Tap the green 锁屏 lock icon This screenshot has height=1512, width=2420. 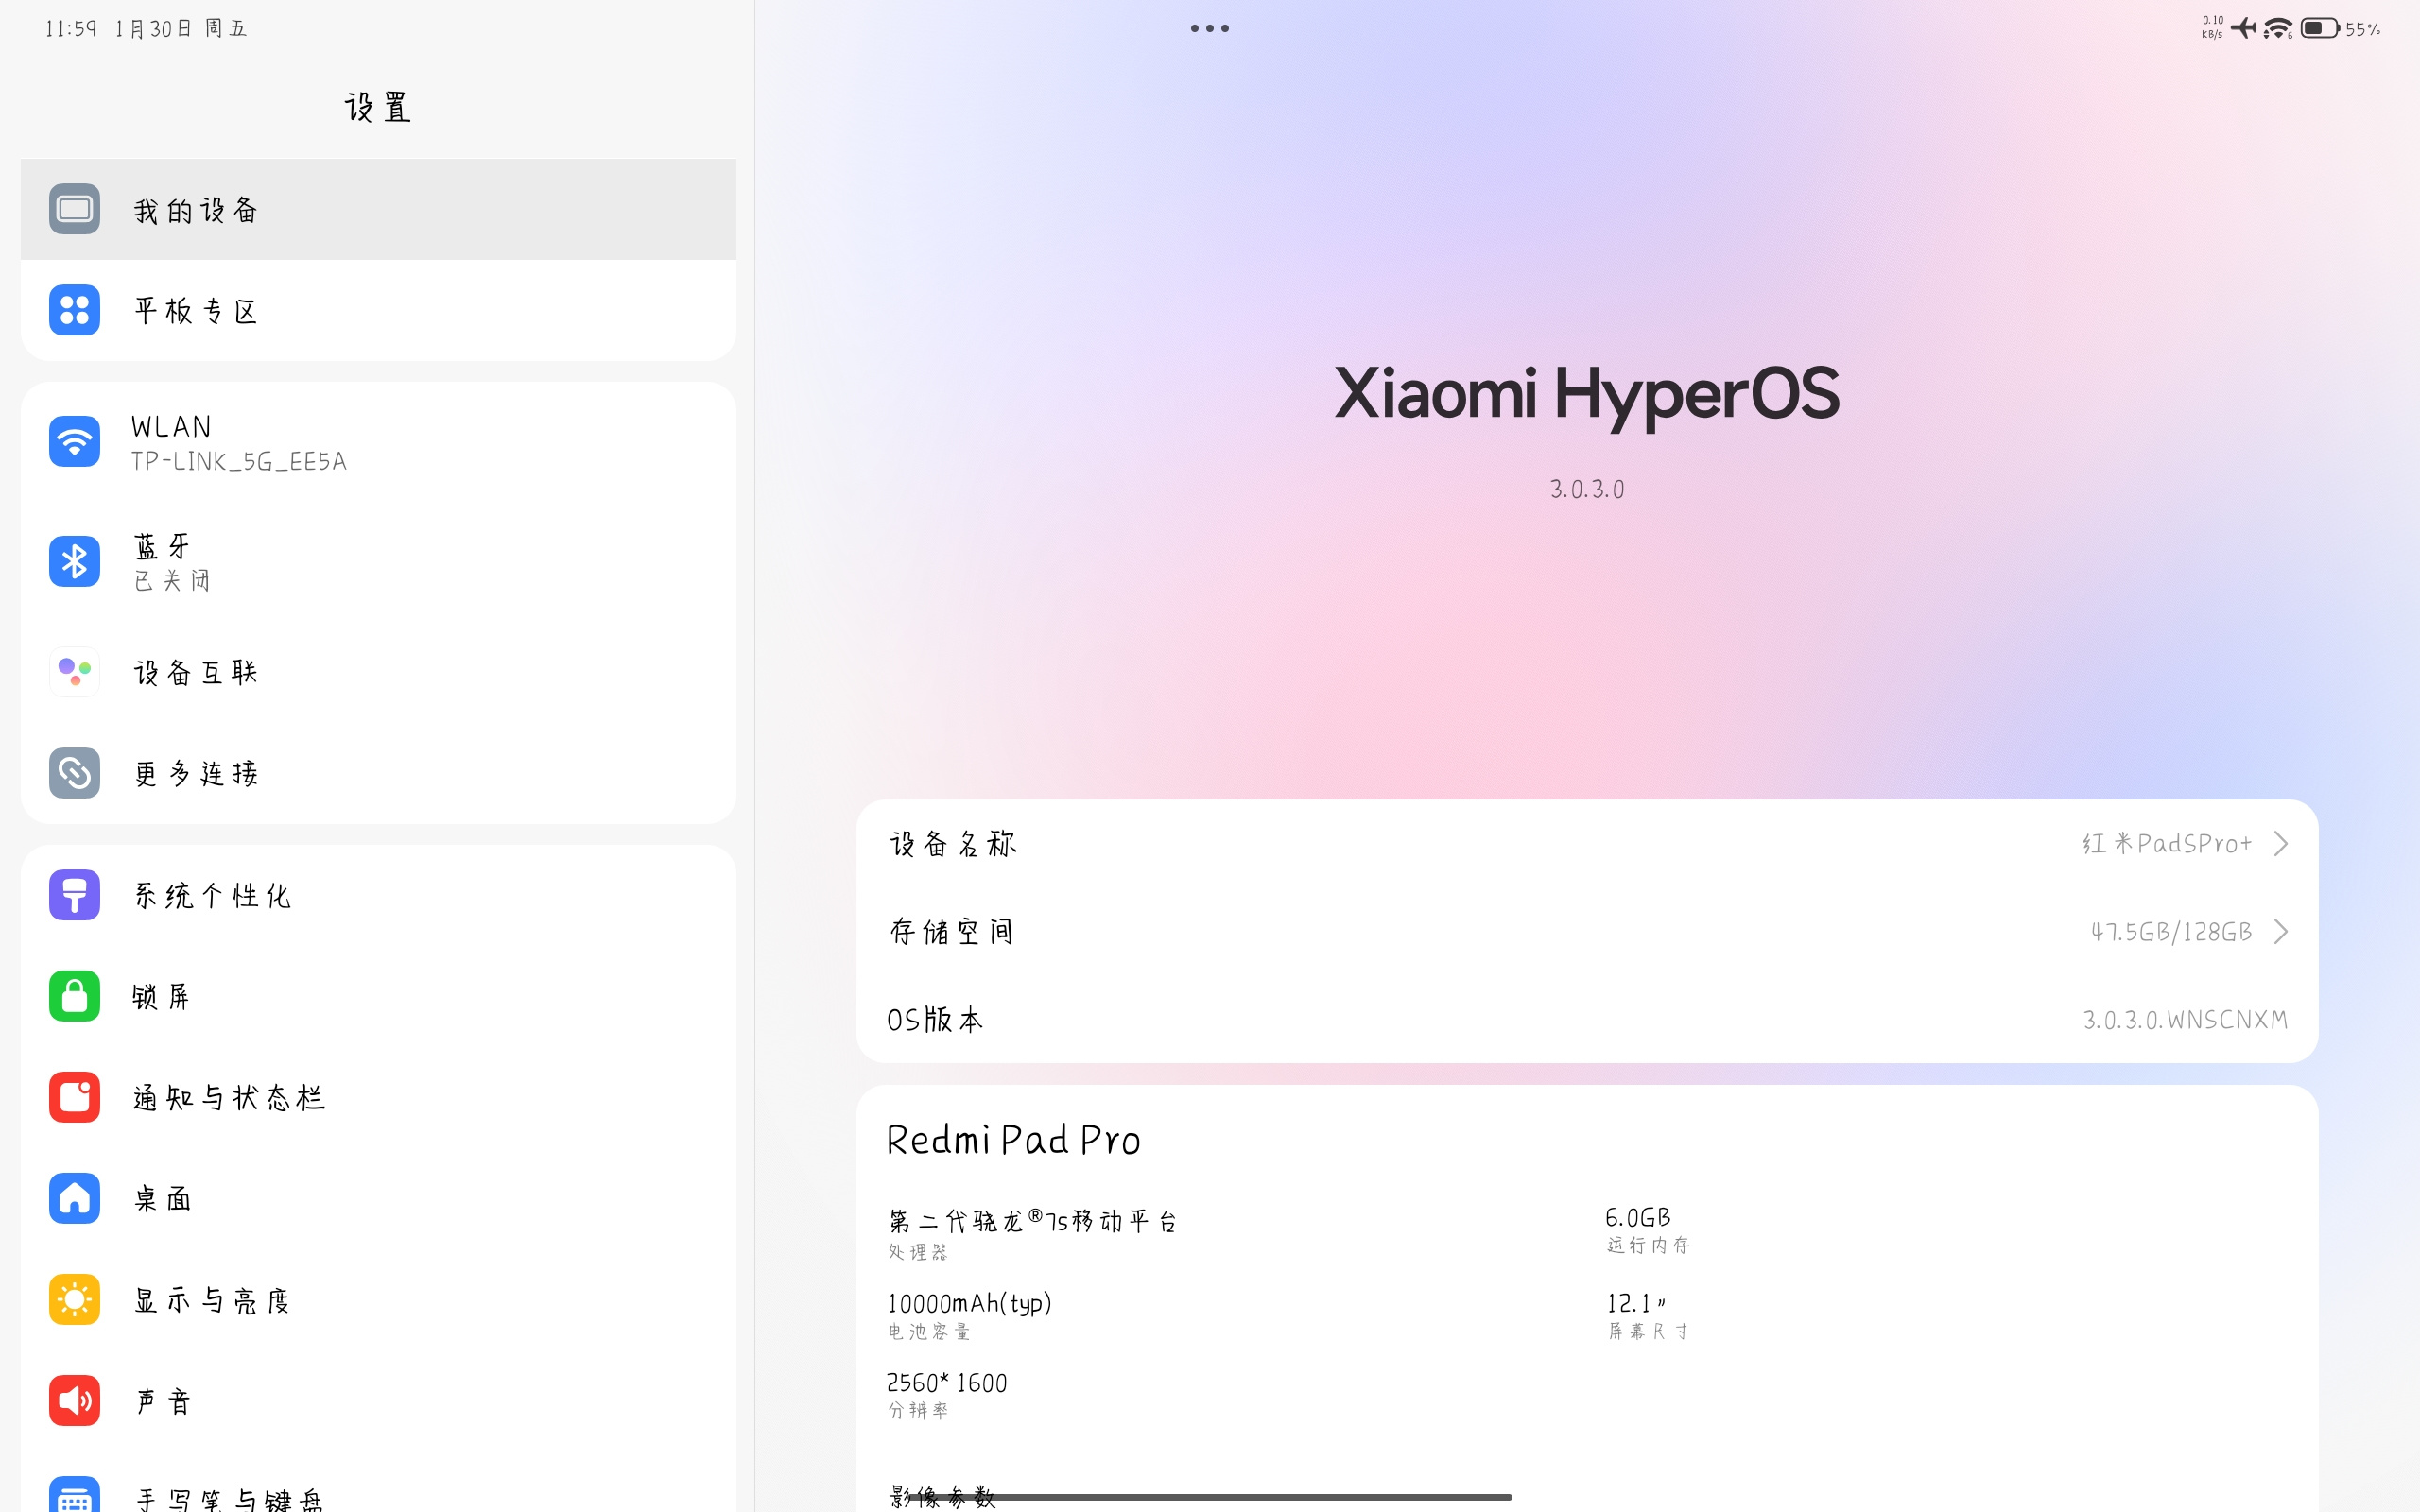[74, 996]
